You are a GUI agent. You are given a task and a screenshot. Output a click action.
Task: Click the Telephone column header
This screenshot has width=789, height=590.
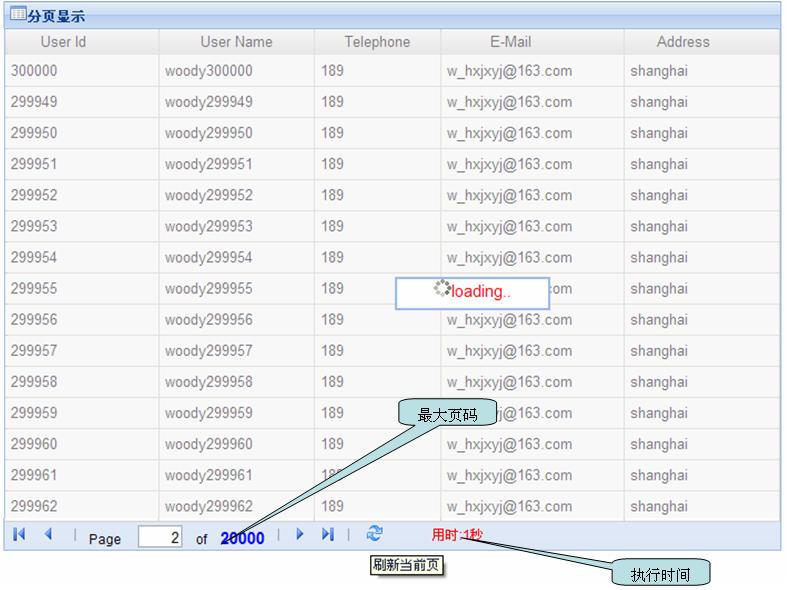pos(377,42)
